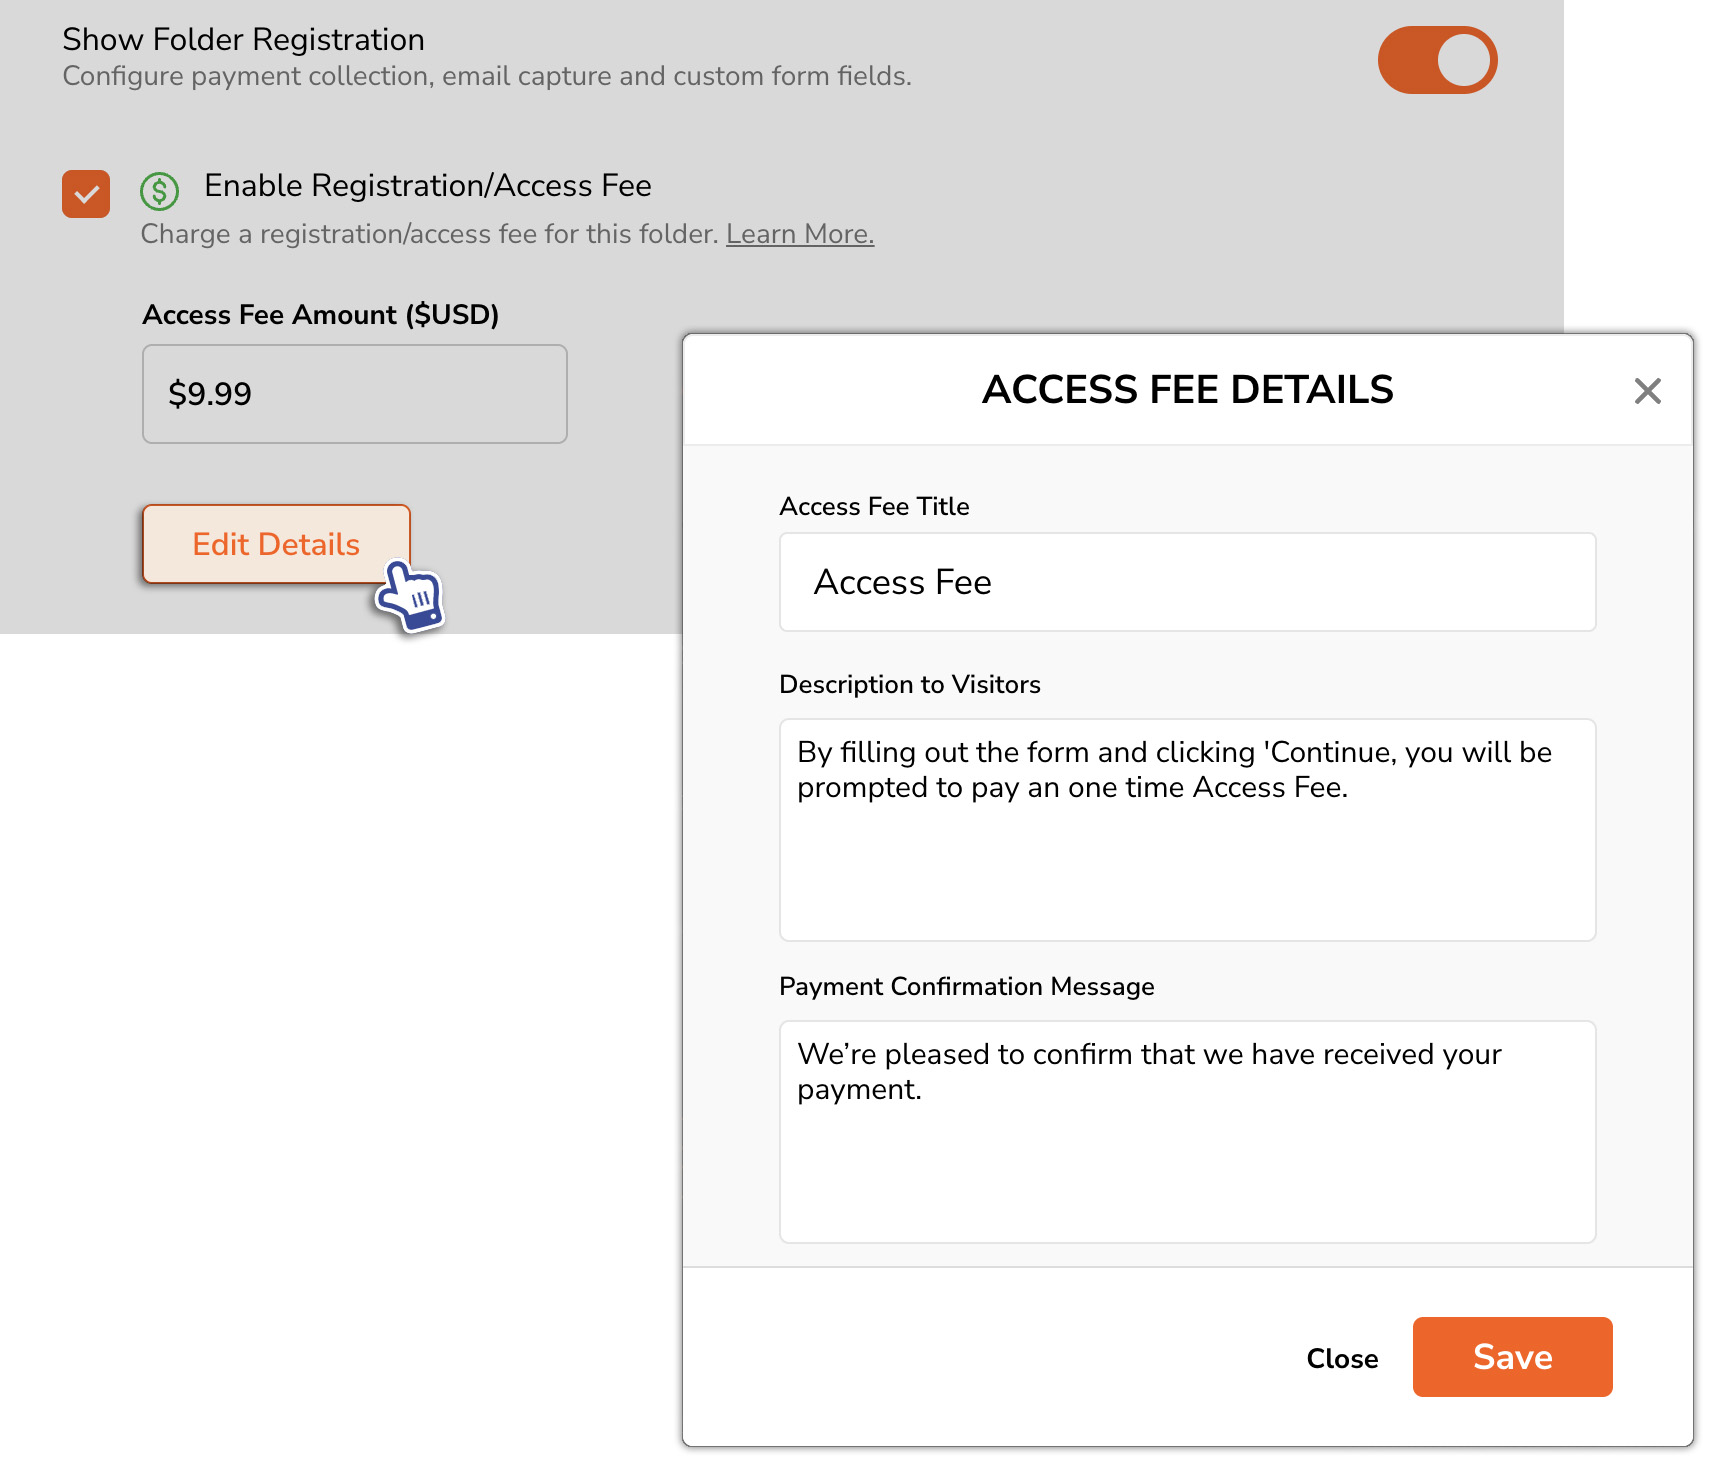Turn off the Show Folder Registration switch

coord(1437,60)
